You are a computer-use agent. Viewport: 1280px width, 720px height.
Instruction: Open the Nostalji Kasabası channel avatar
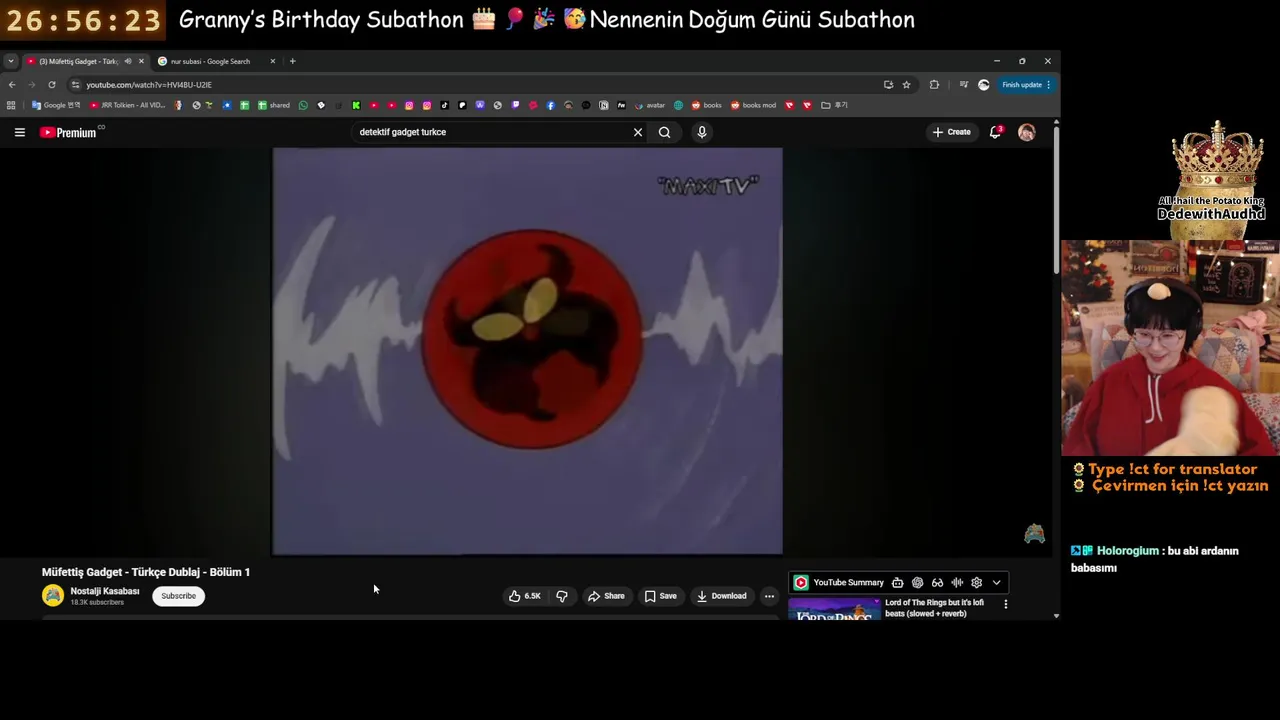(53, 596)
